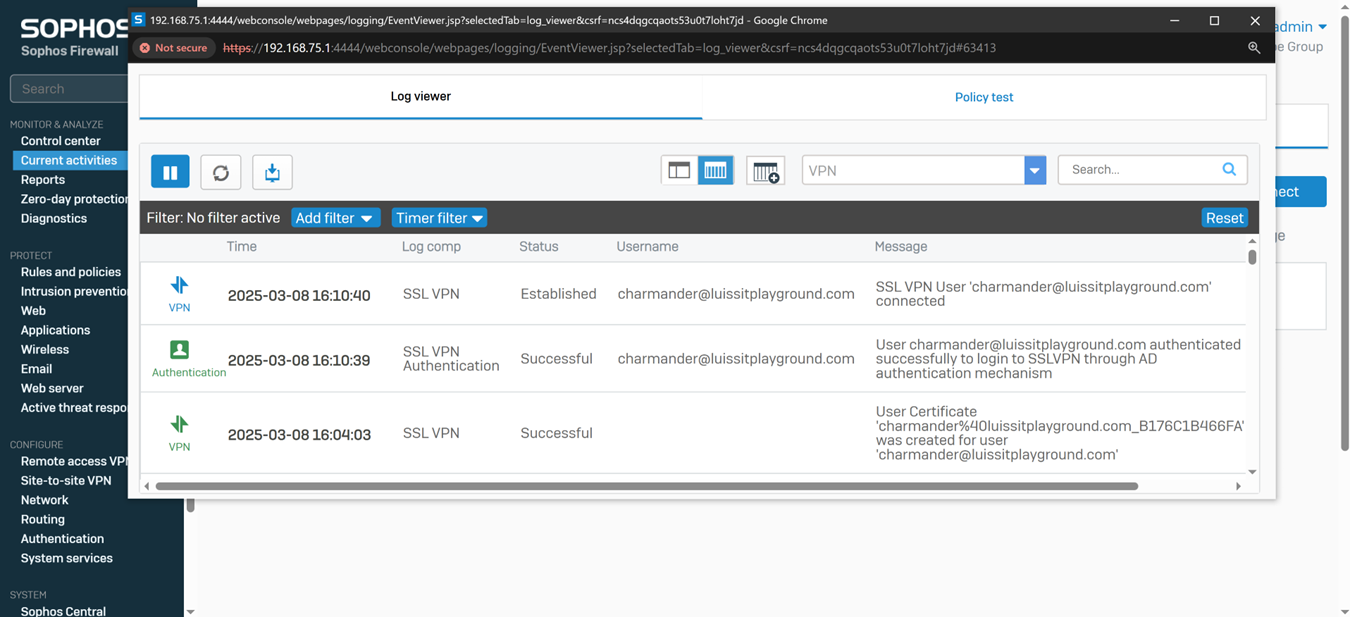The image size is (1350, 617).
Task: Click the Log comp column header
Action: point(431,246)
